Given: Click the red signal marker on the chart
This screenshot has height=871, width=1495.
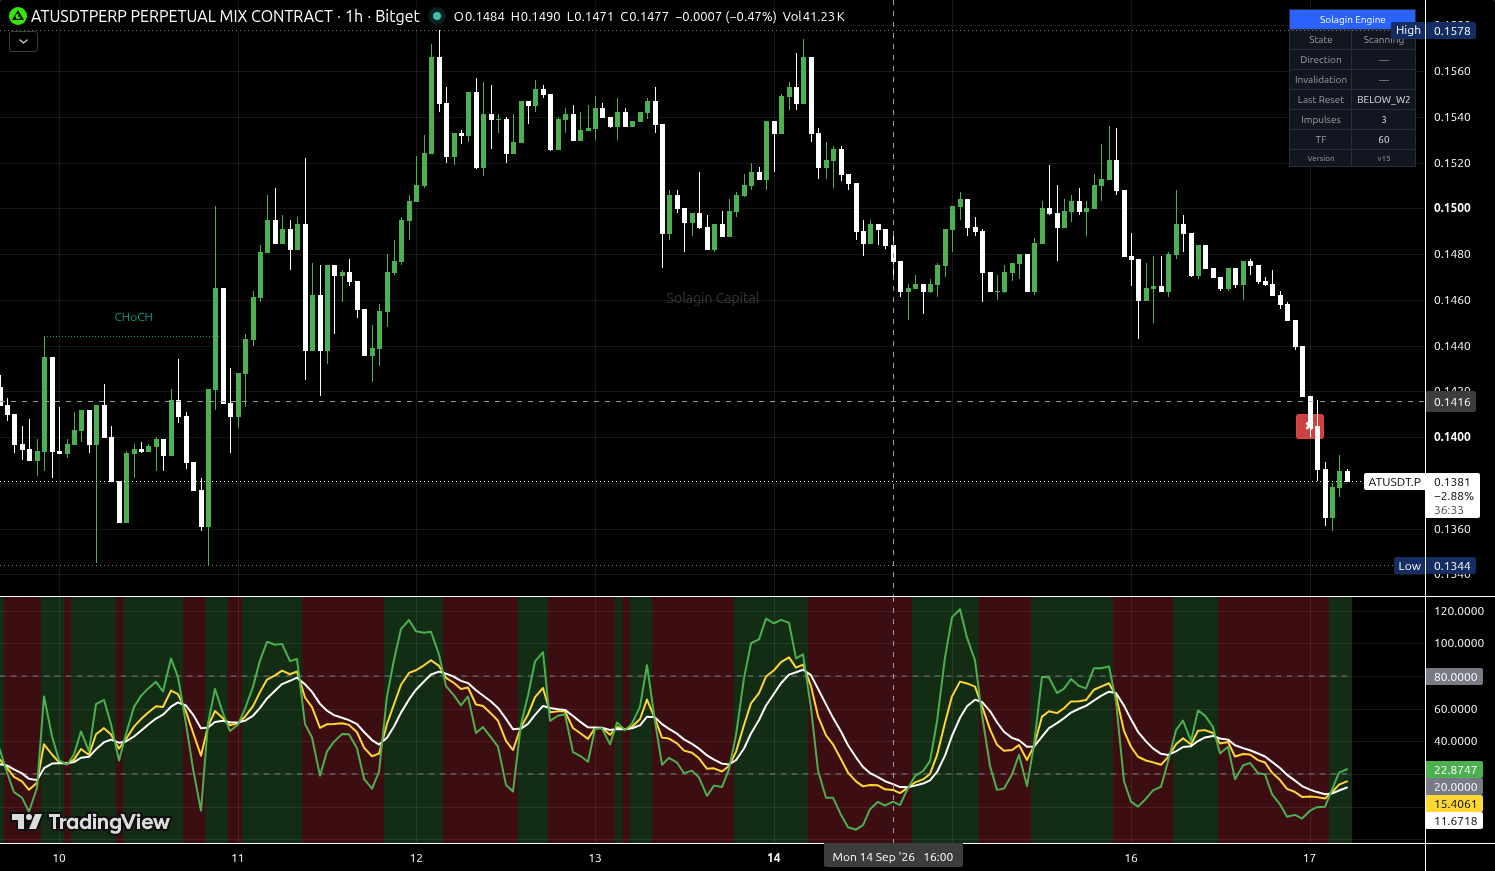Looking at the screenshot, I should click(1310, 426).
